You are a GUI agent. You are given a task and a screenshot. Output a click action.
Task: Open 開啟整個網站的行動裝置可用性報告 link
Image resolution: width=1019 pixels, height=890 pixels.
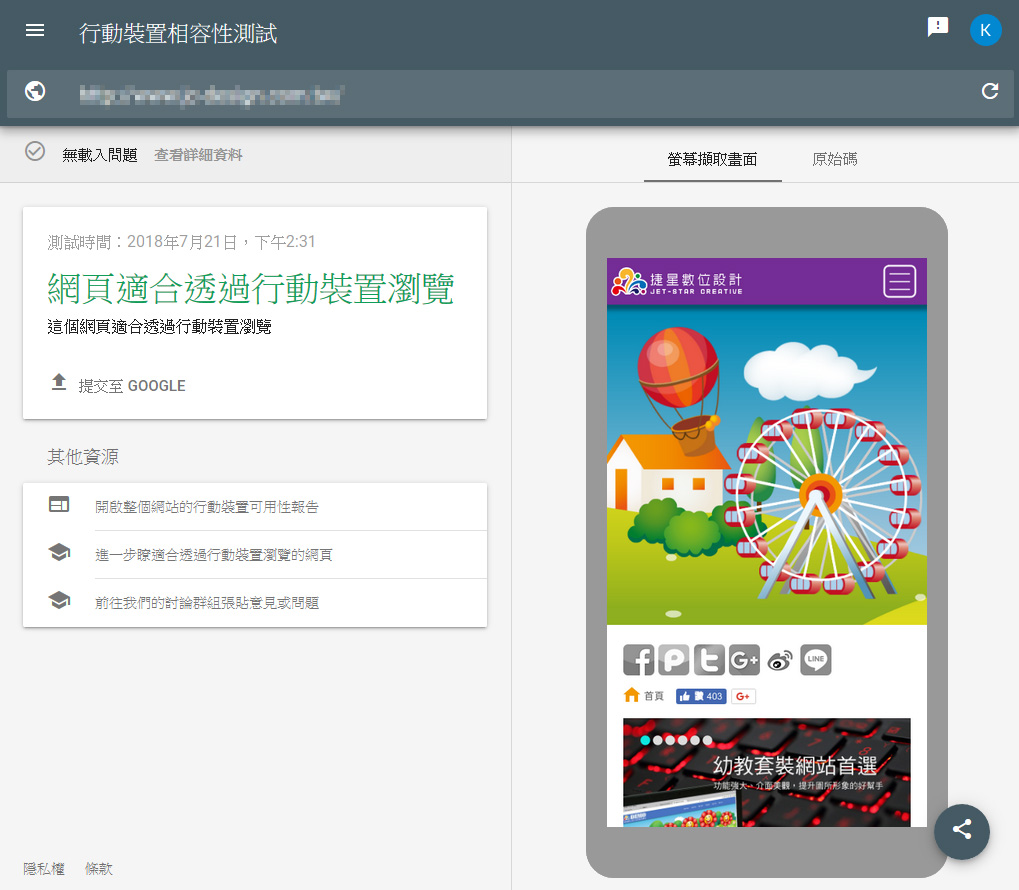207,507
